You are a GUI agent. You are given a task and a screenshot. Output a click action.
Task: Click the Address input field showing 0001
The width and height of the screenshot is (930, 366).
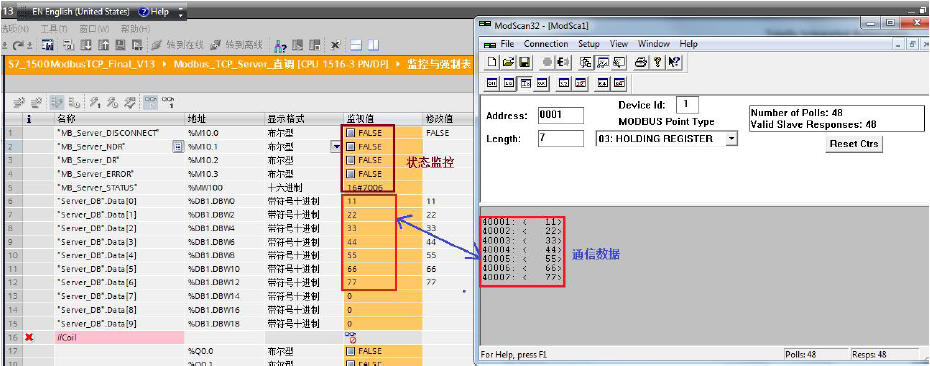point(560,115)
